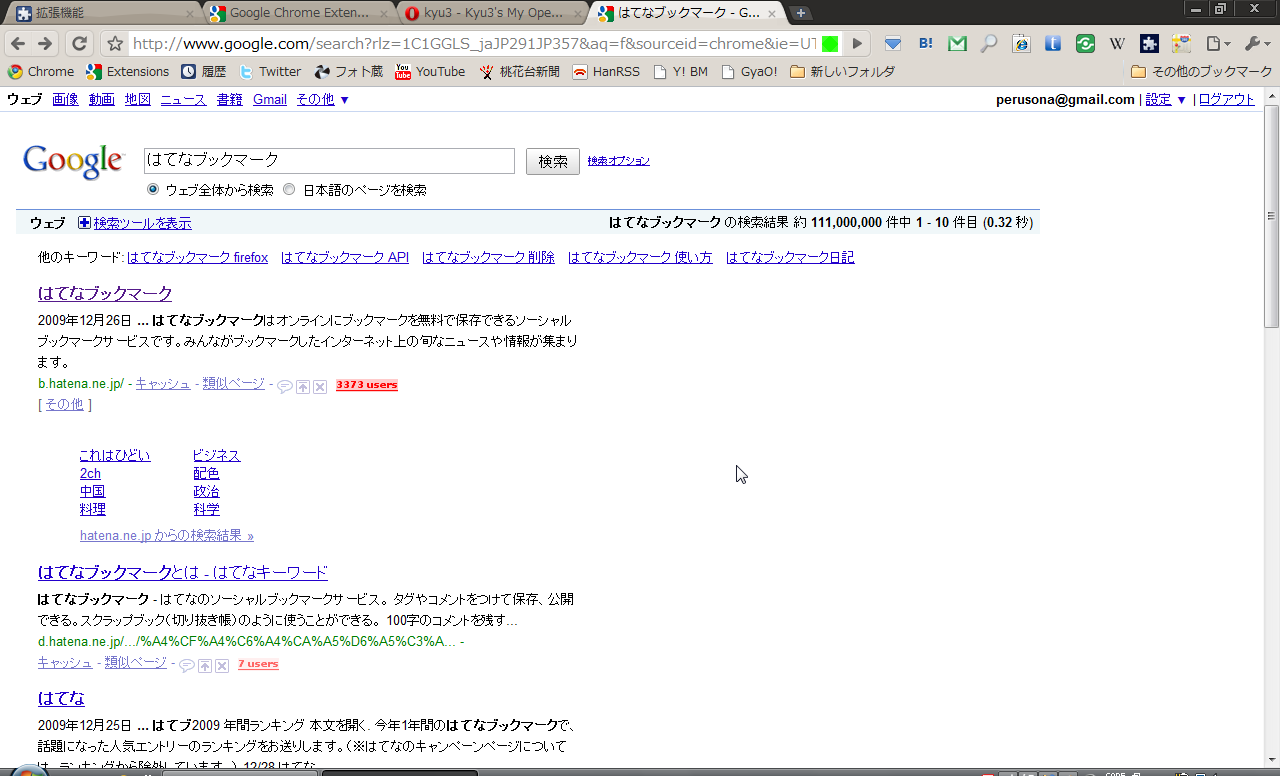The width and height of the screenshot is (1280, 776).
Task: Bookmark this page with the star icon
Action: coord(115,44)
